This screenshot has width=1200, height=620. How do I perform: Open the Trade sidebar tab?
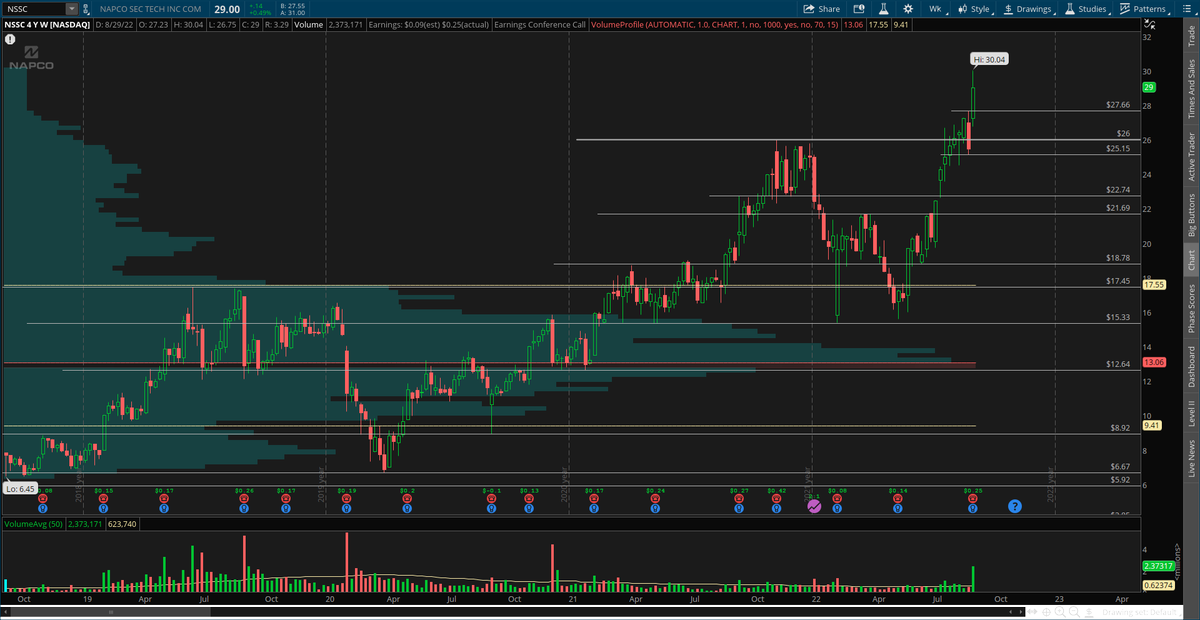click(1190, 37)
